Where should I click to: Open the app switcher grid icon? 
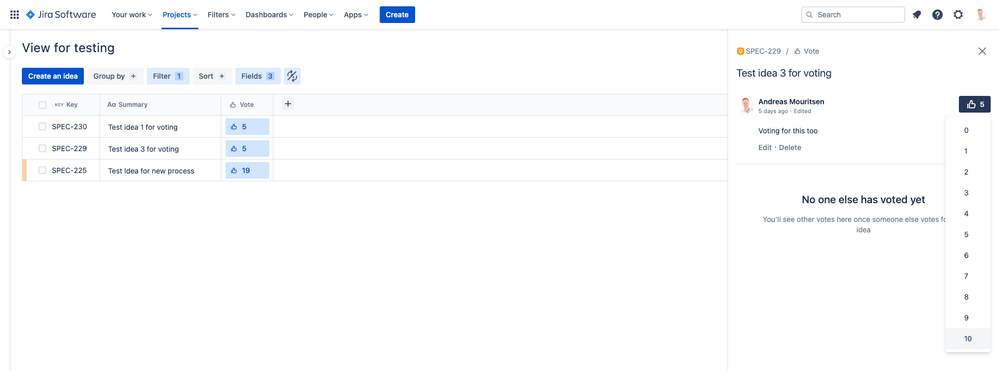14,15
